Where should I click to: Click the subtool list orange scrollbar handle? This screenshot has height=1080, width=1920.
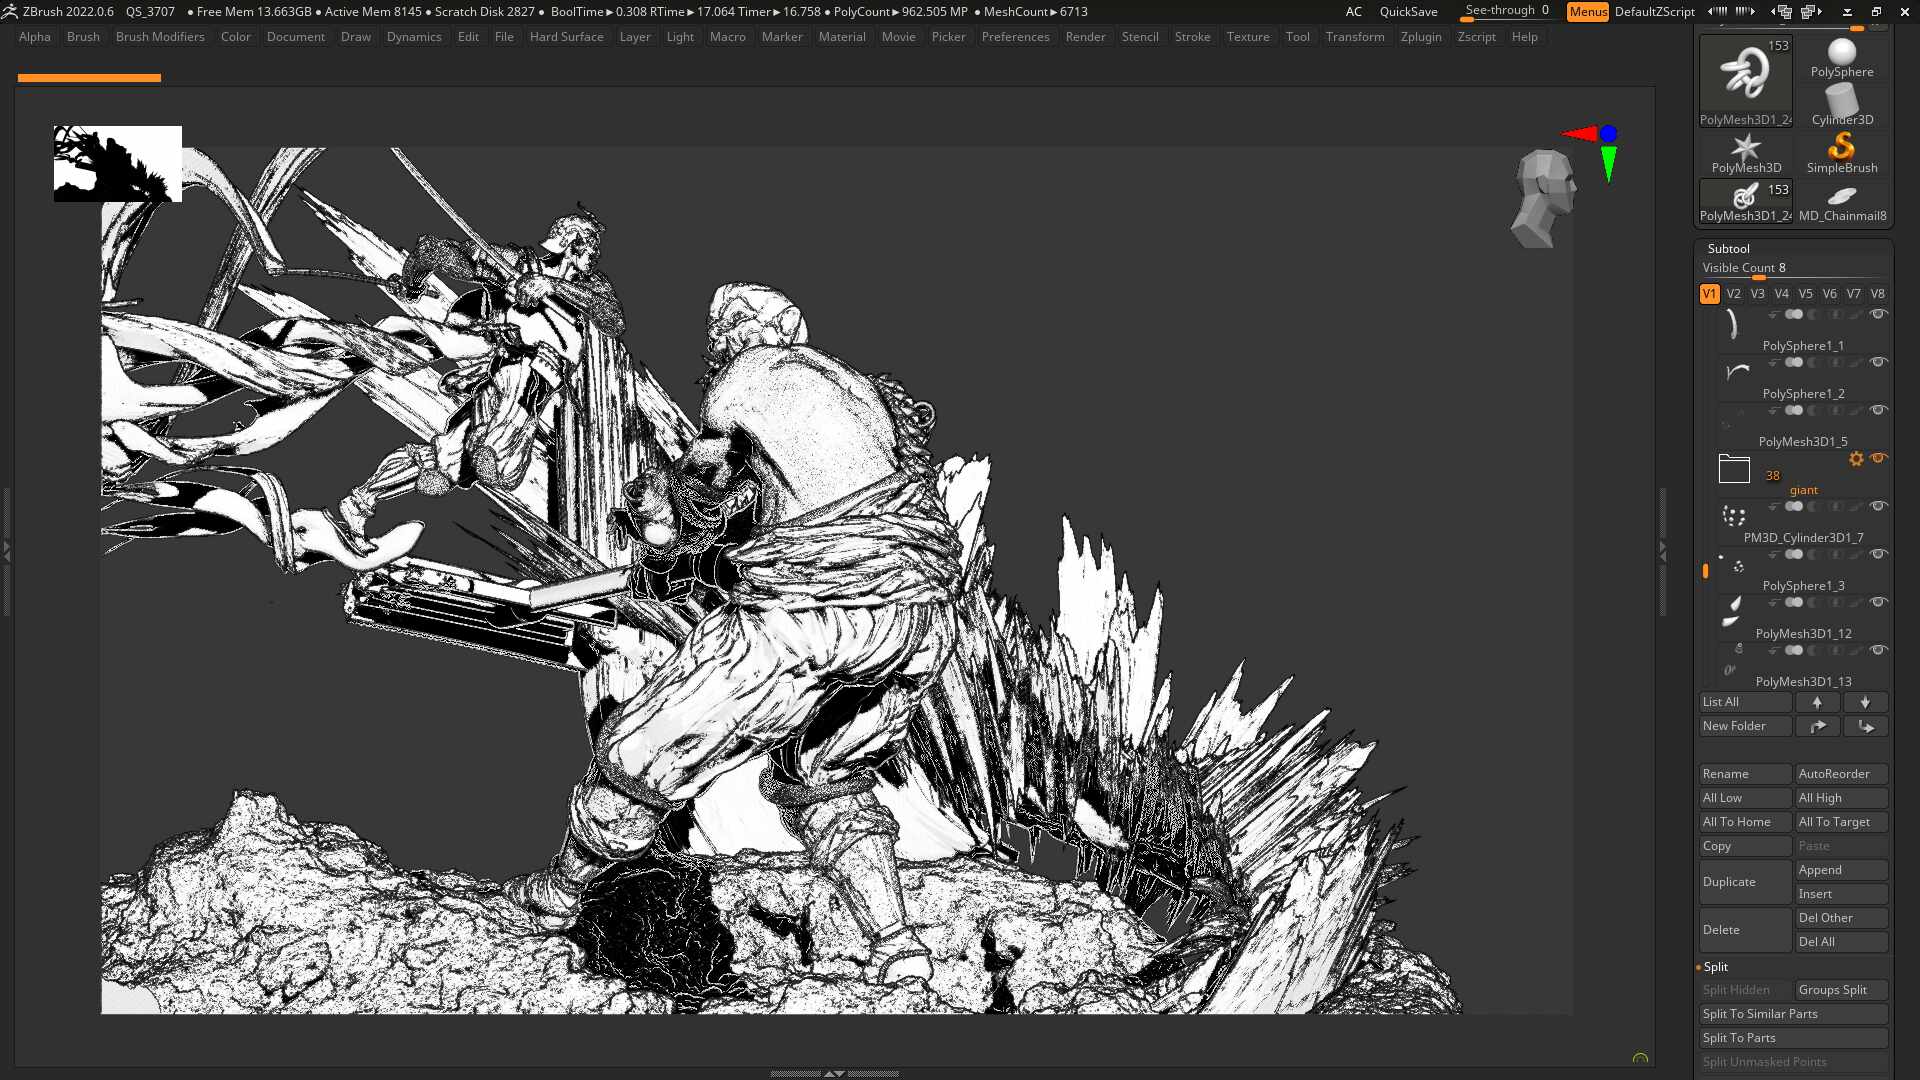pyautogui.click(x=1706, y=571)
